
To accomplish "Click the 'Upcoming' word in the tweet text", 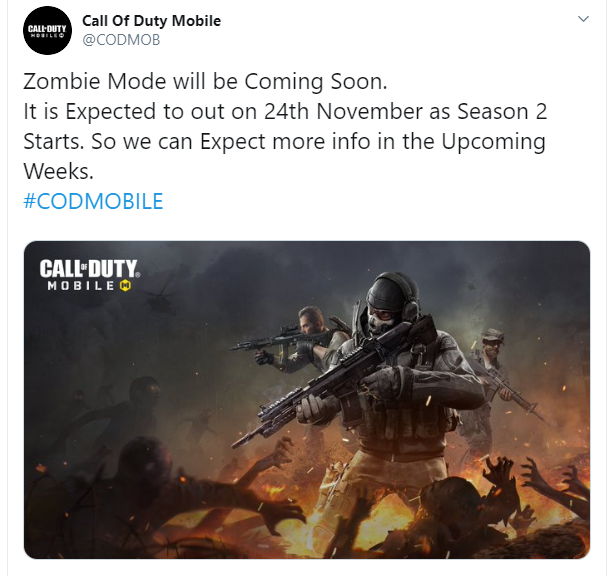I will pos(493,142).
